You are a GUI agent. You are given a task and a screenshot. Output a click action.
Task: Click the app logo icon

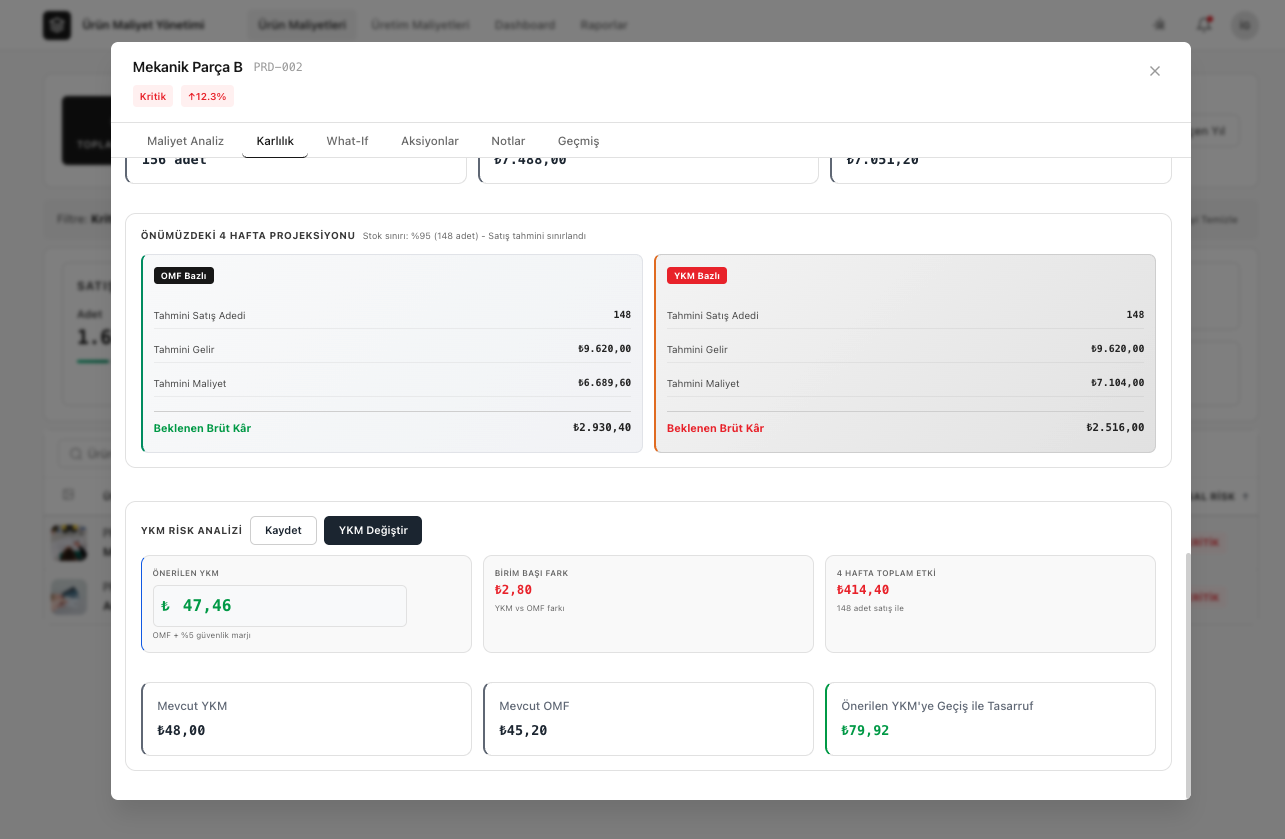(x=57, y=25)
